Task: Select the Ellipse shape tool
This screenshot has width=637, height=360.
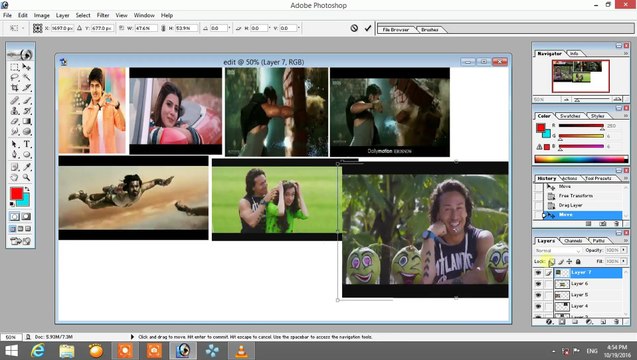Action: [26, 155]
